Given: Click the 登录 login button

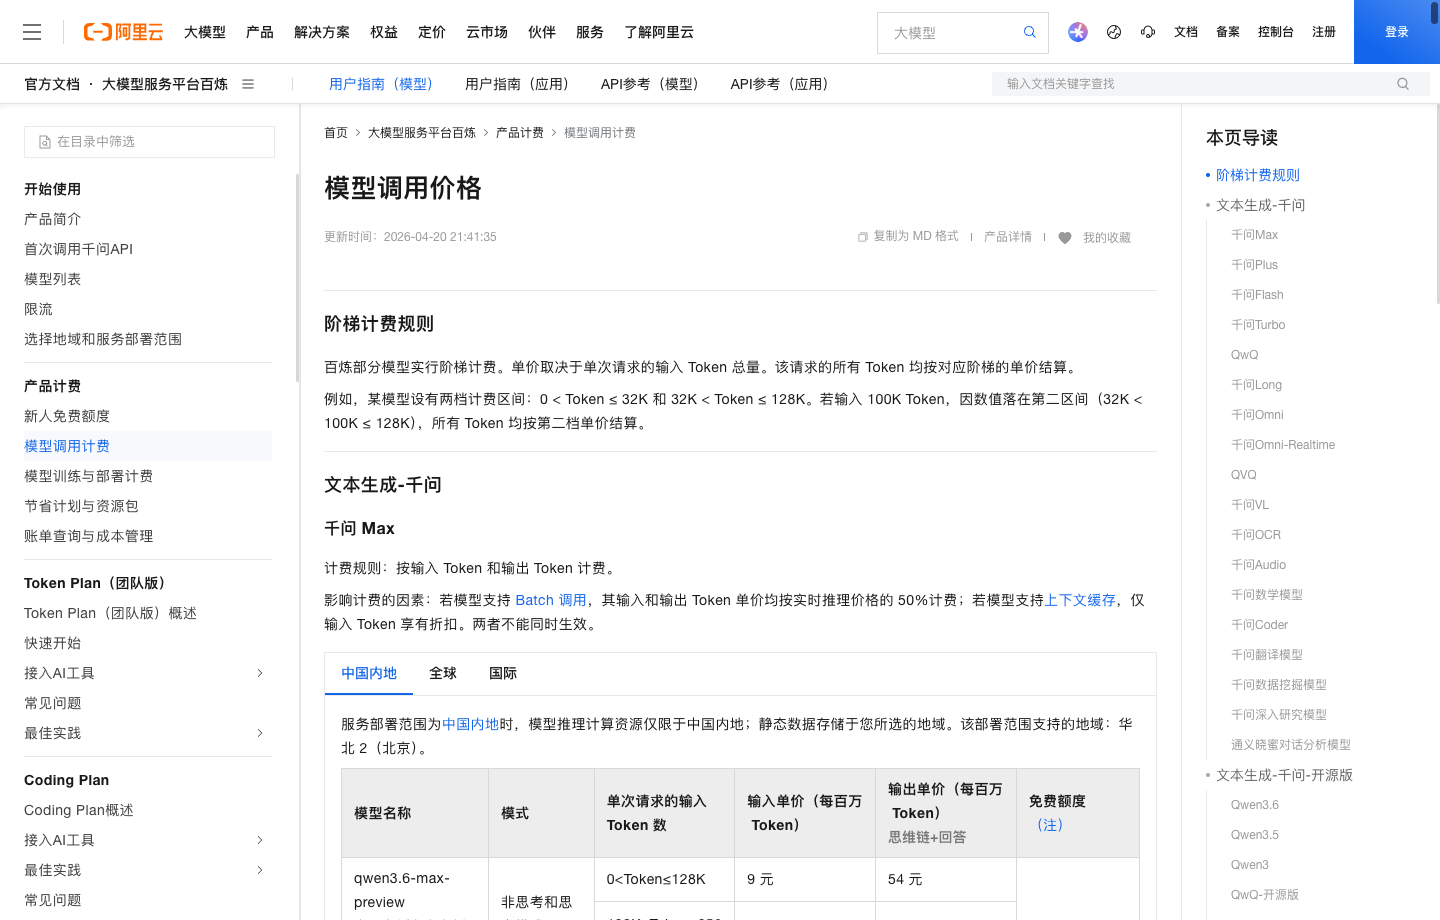Looking at the screenshot, I should point(1396,31).
